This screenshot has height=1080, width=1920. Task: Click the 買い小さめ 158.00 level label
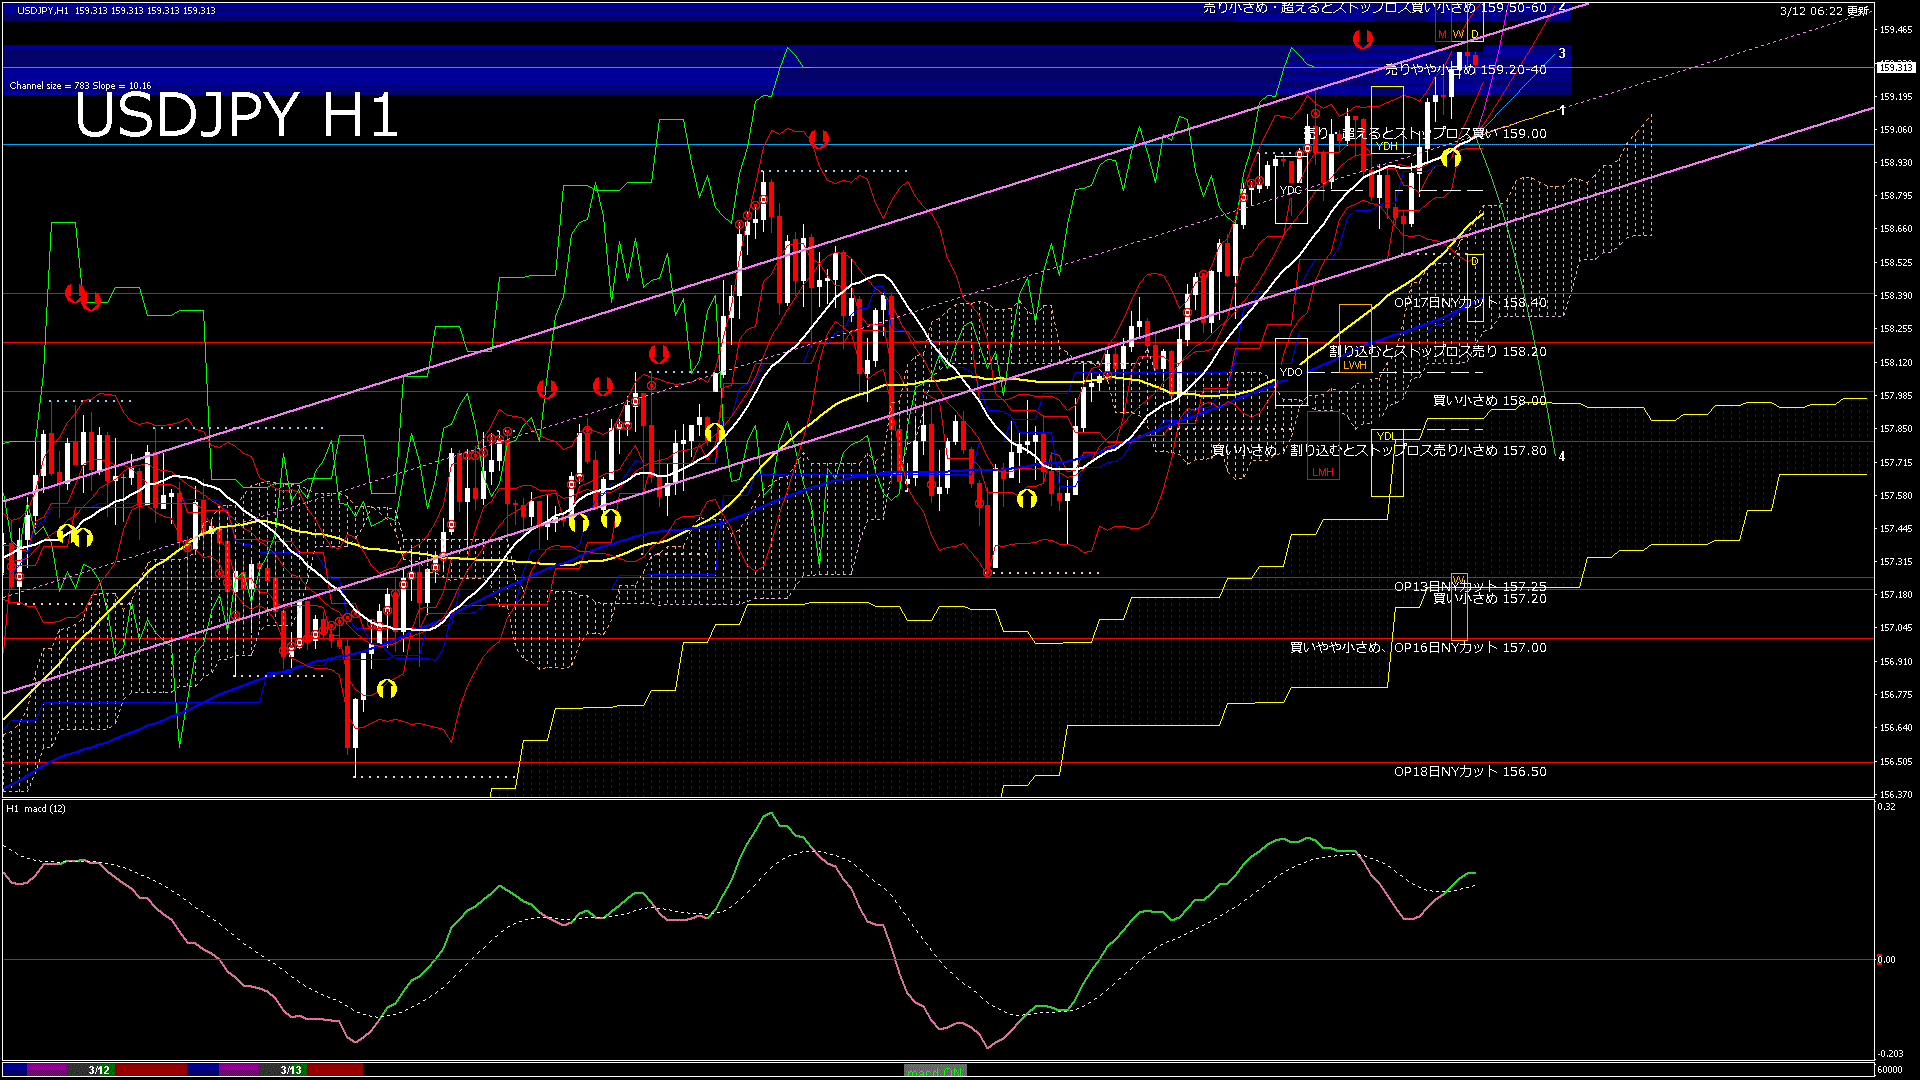click(x=1489, y=400)
